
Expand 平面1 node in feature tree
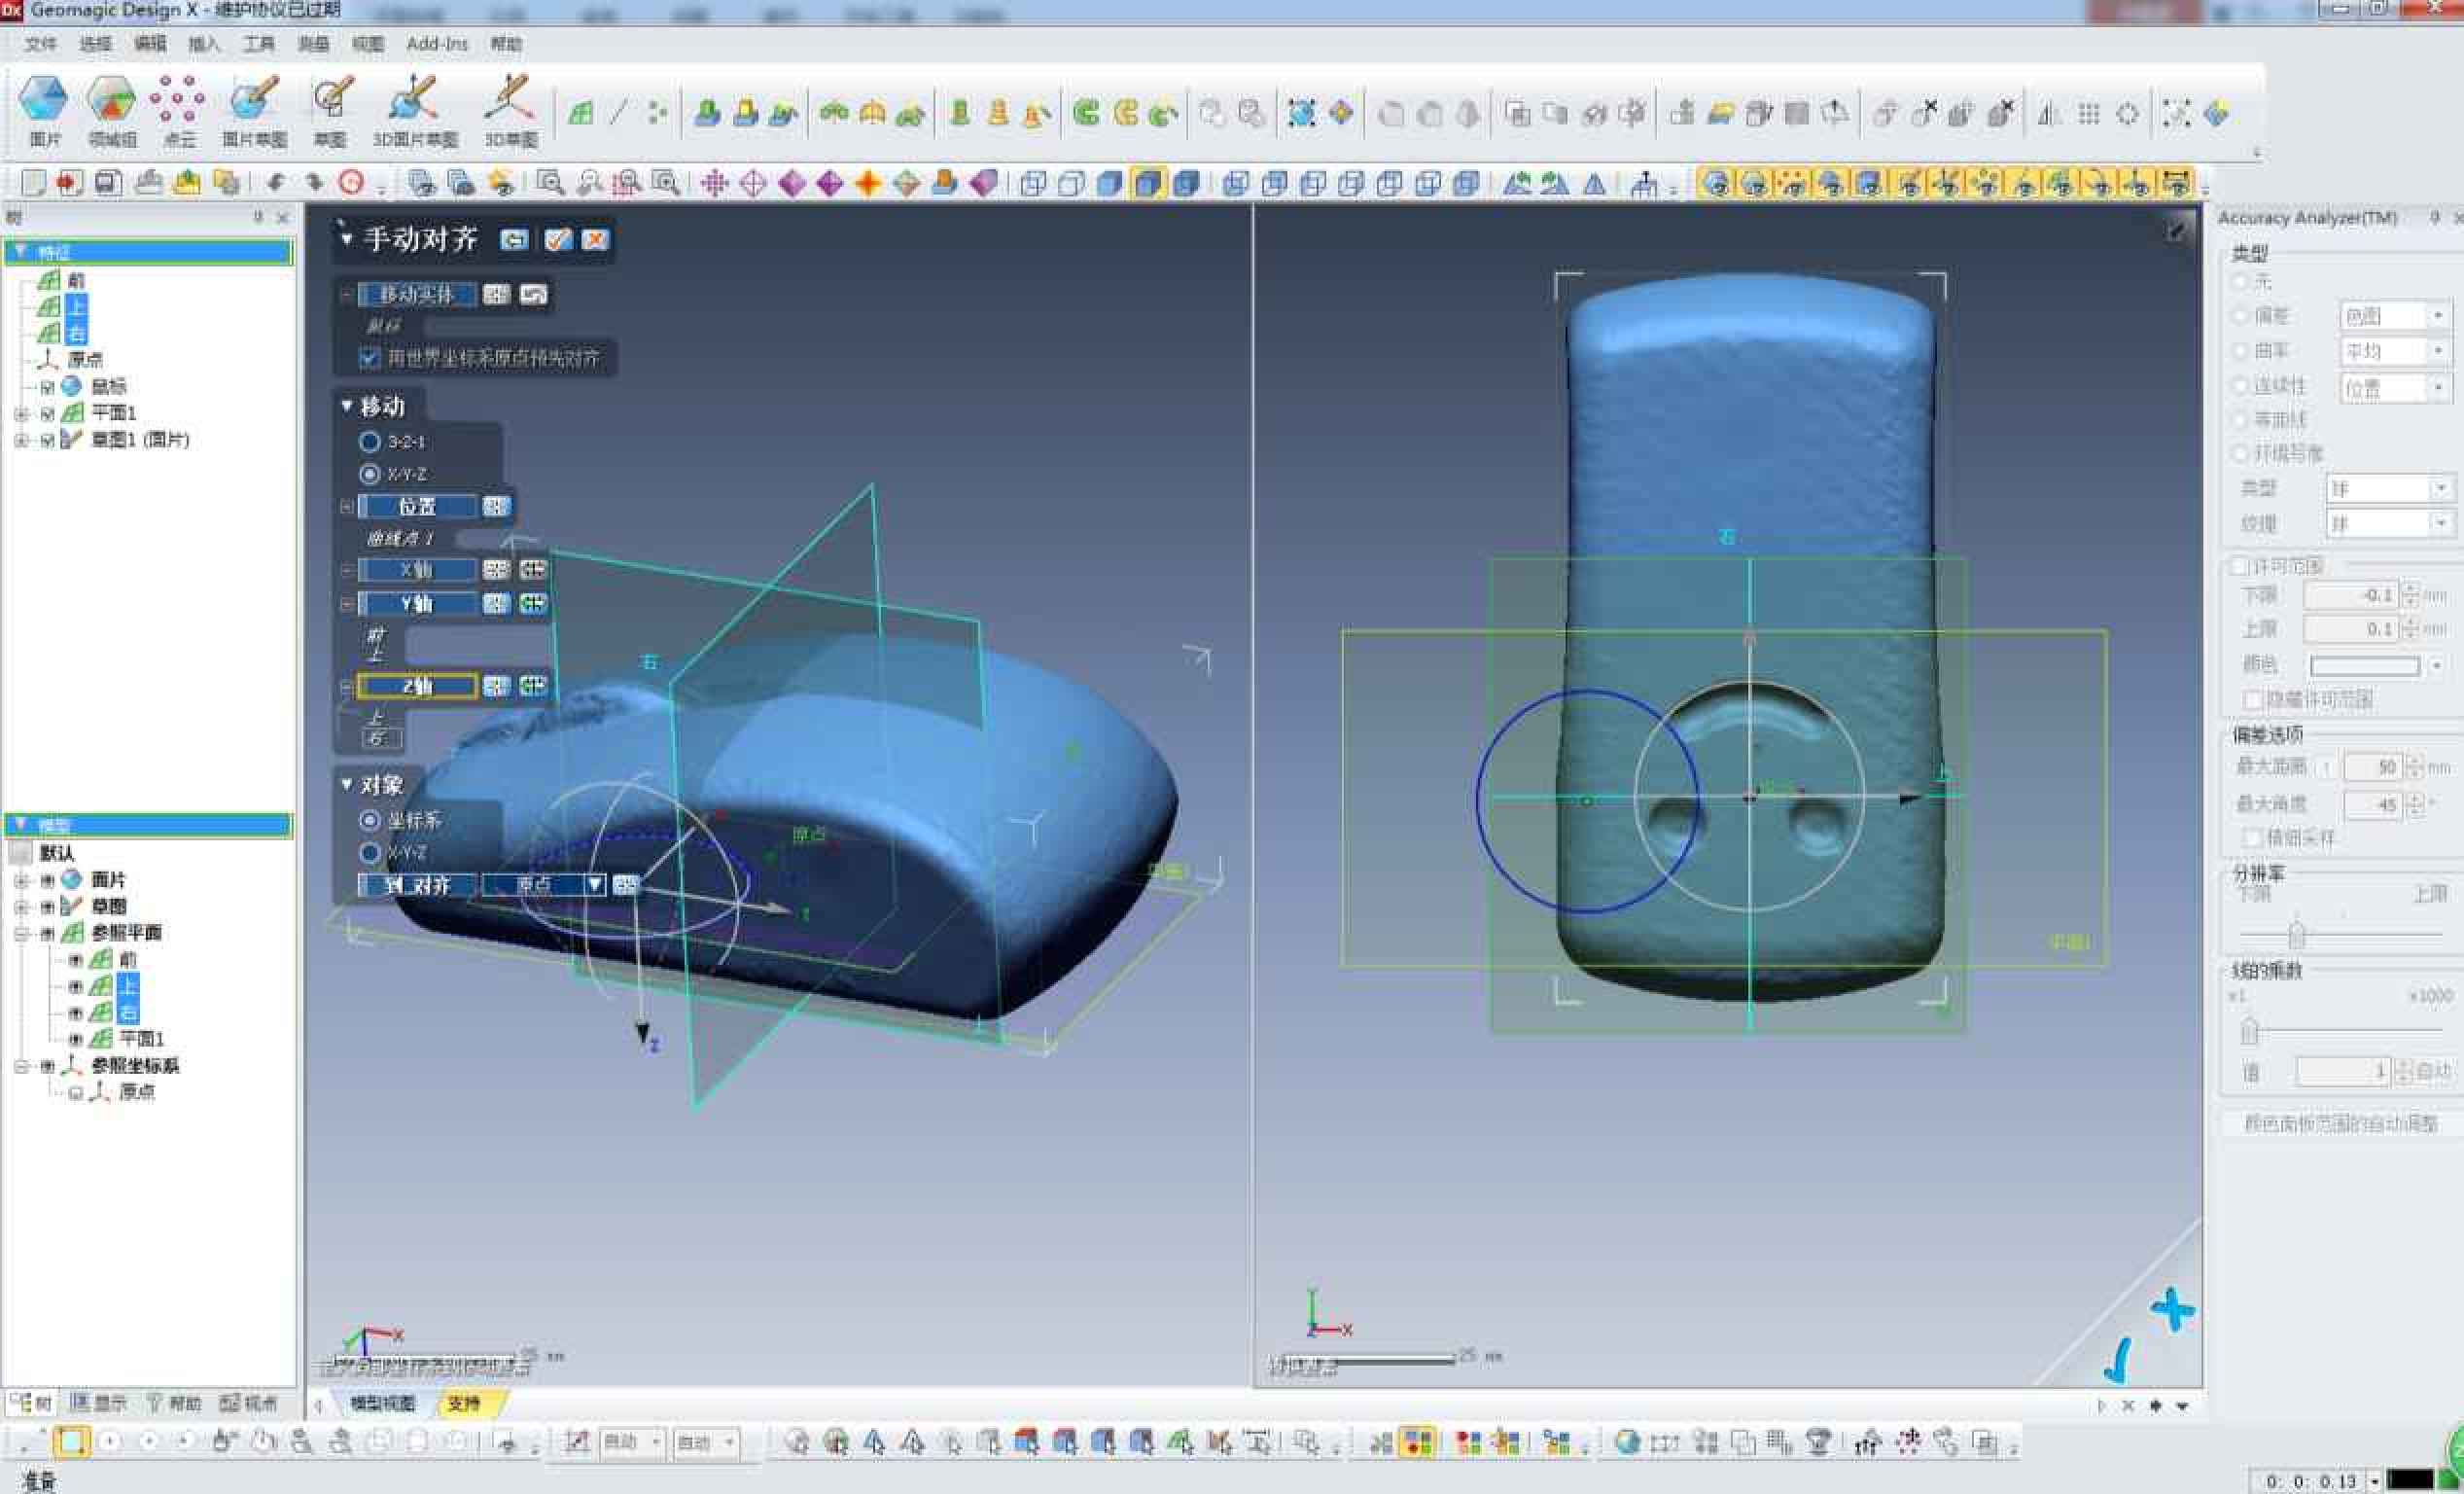tap(21, 413)
